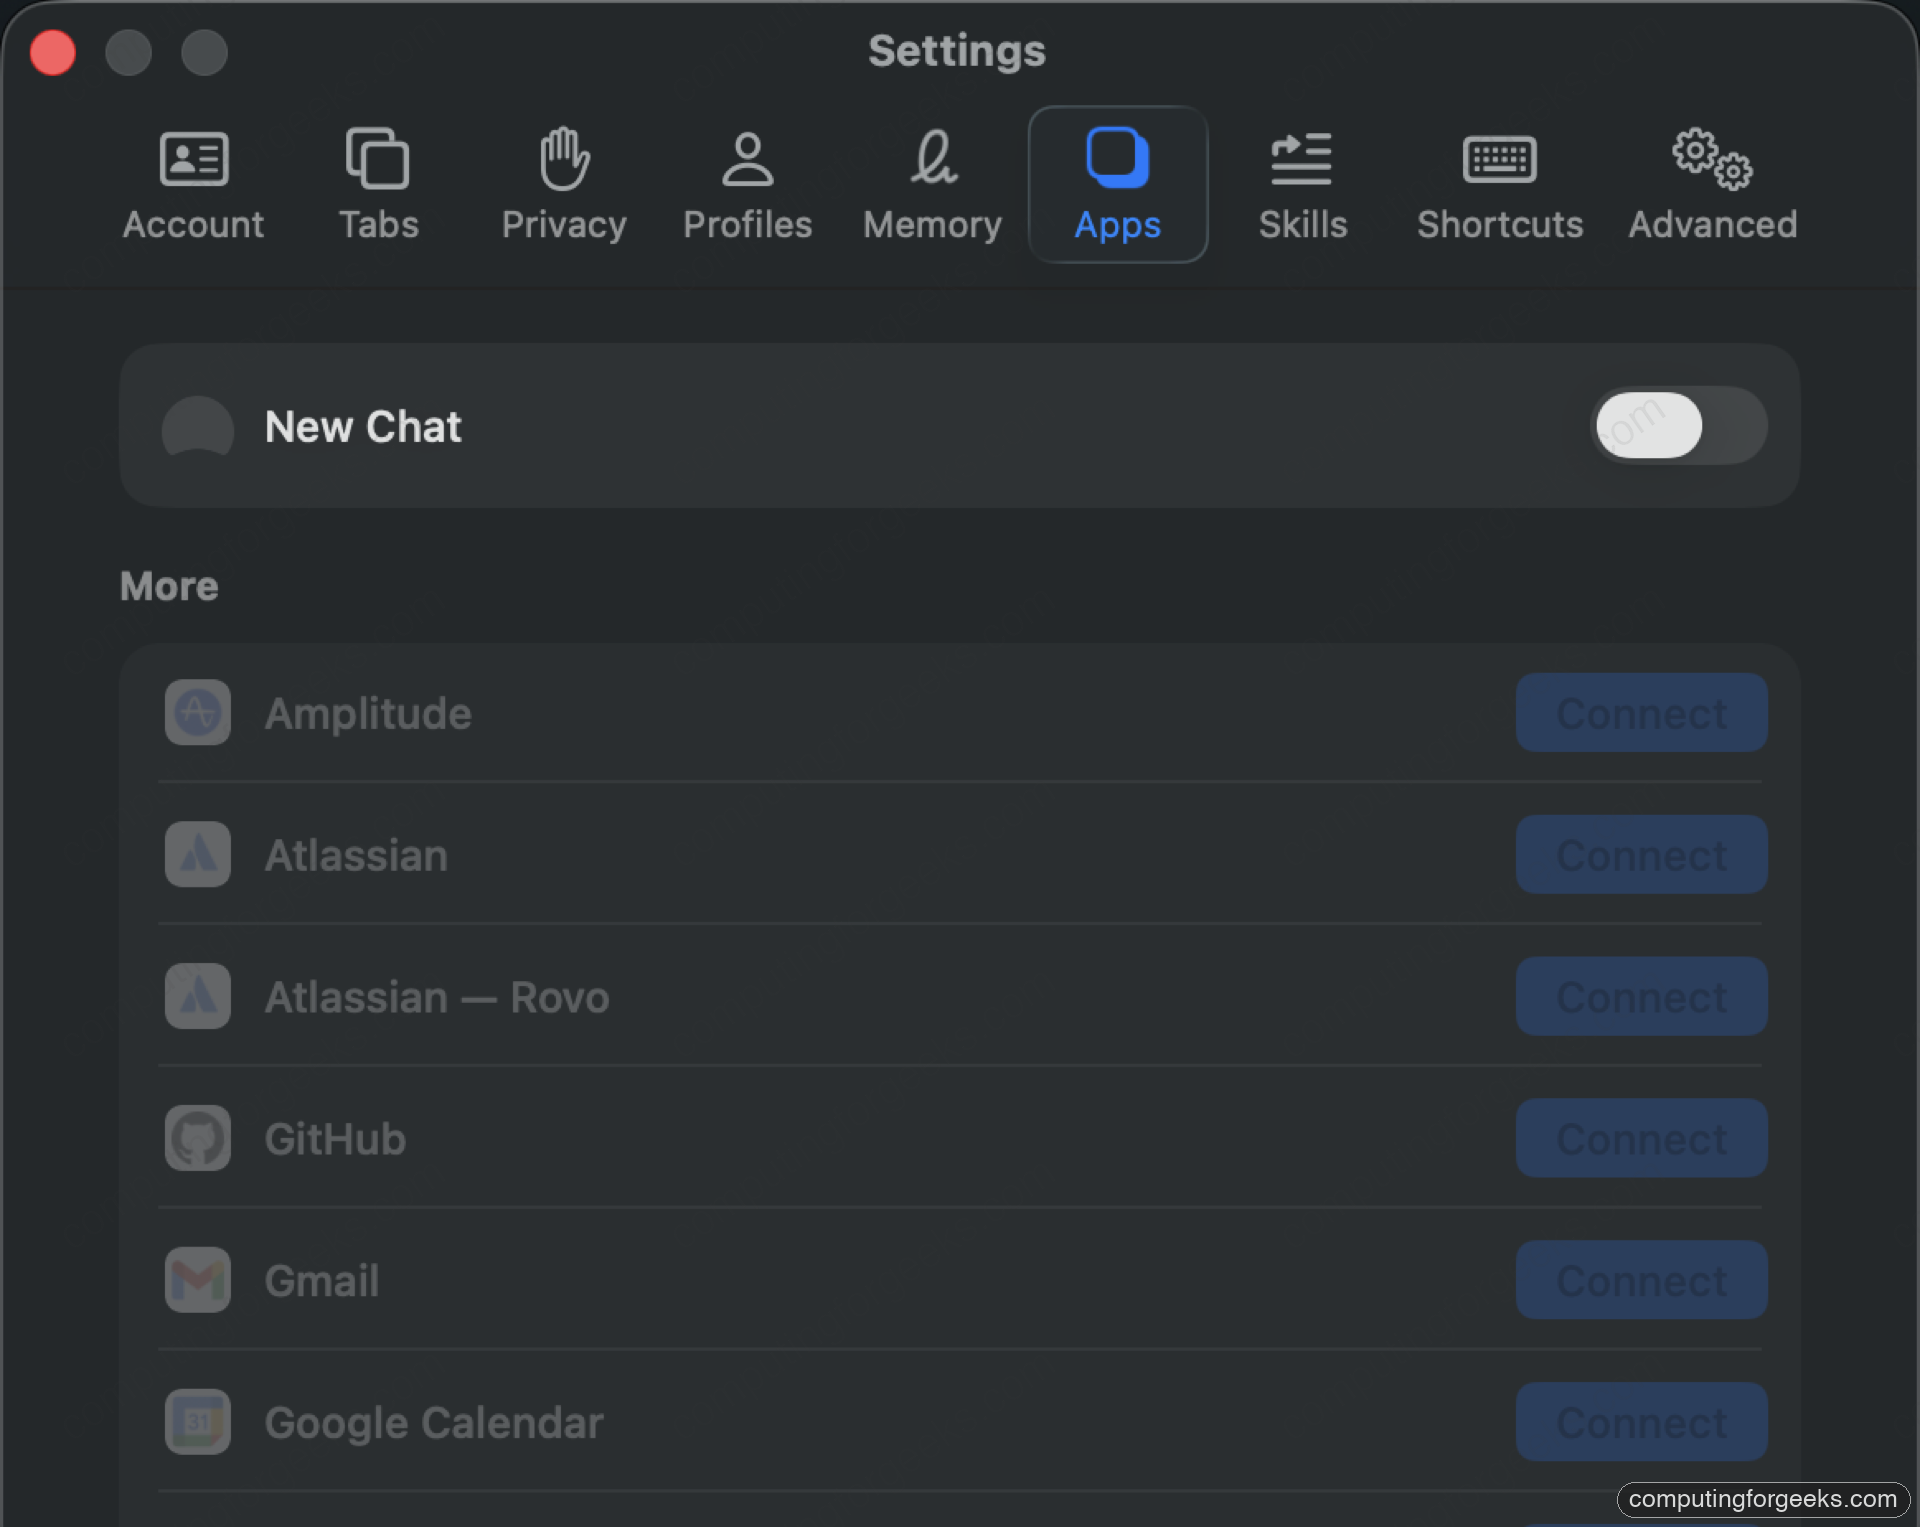This screenshot has width=1920, height=1527.
Task: Select the Apps settings tab
Action: (1118, 185)
